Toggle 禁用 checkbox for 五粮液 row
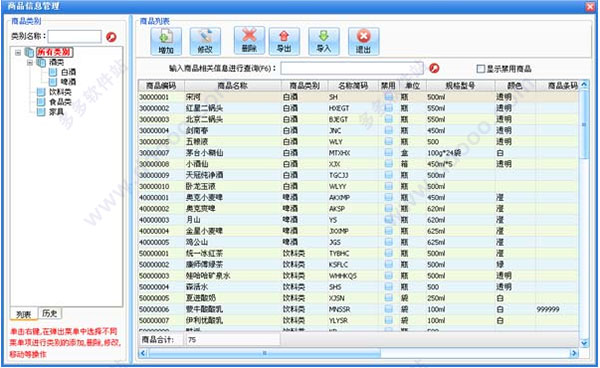Viewport: 600px width, 368px height. pos(388,142)
